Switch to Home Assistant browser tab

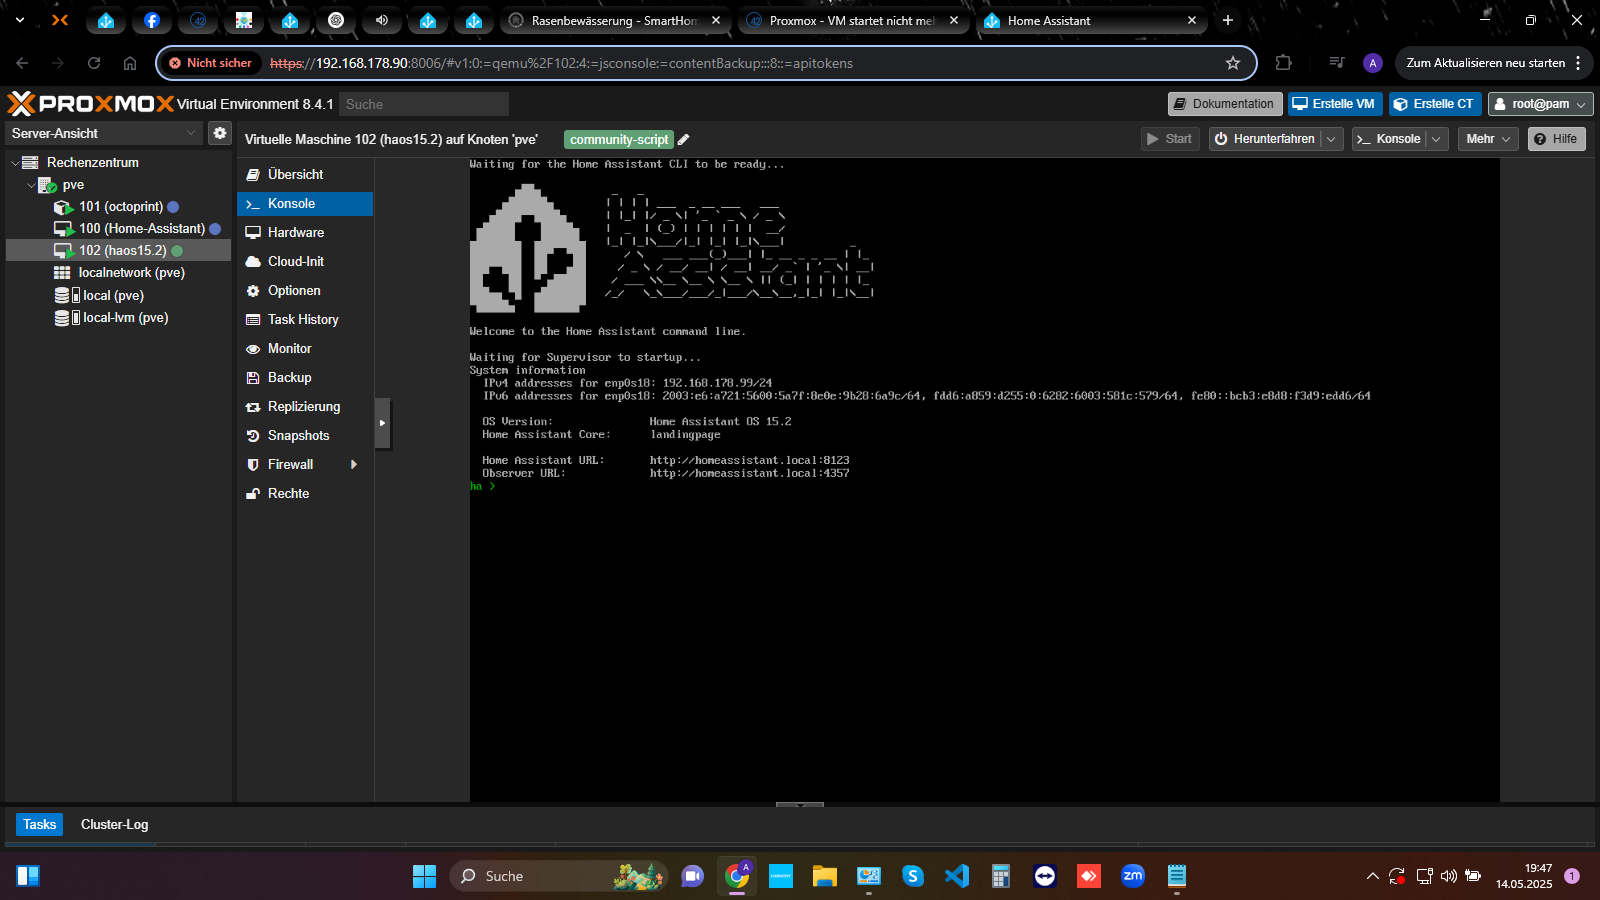(1091, 20)
